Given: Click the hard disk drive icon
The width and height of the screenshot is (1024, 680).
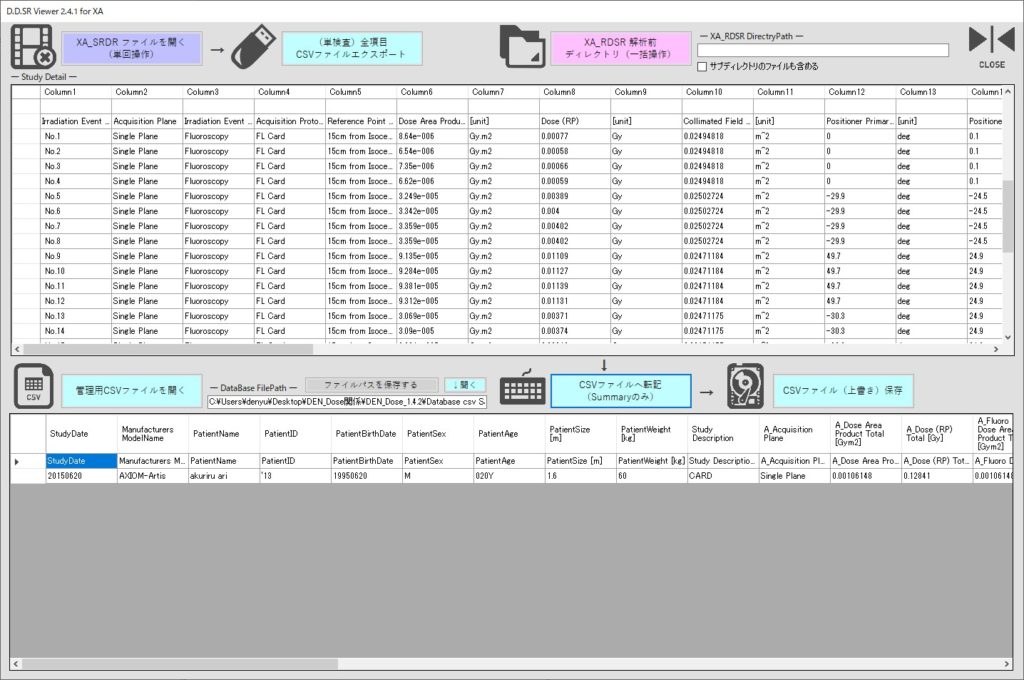Looking at the screenshot, I should [745, 388].
